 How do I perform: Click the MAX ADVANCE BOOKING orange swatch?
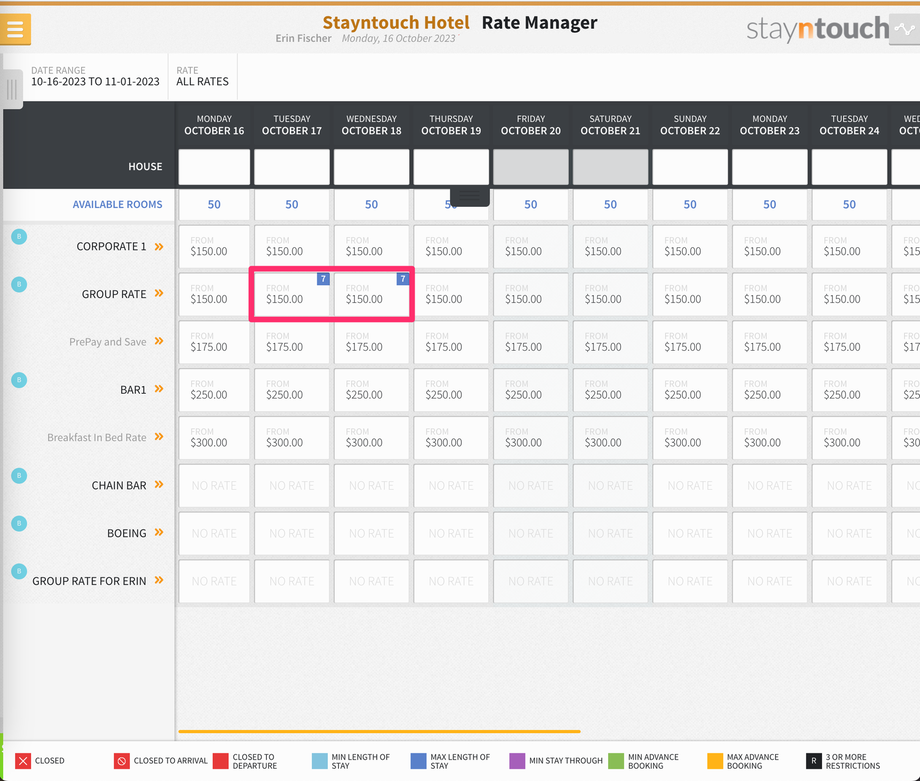tap(715, 761)
